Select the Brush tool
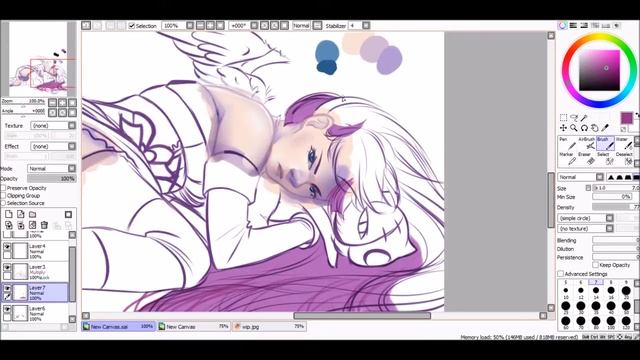Image resolution: width=640 pixels, height=360 pixels. pyautogui.click(x=605, y=144)
